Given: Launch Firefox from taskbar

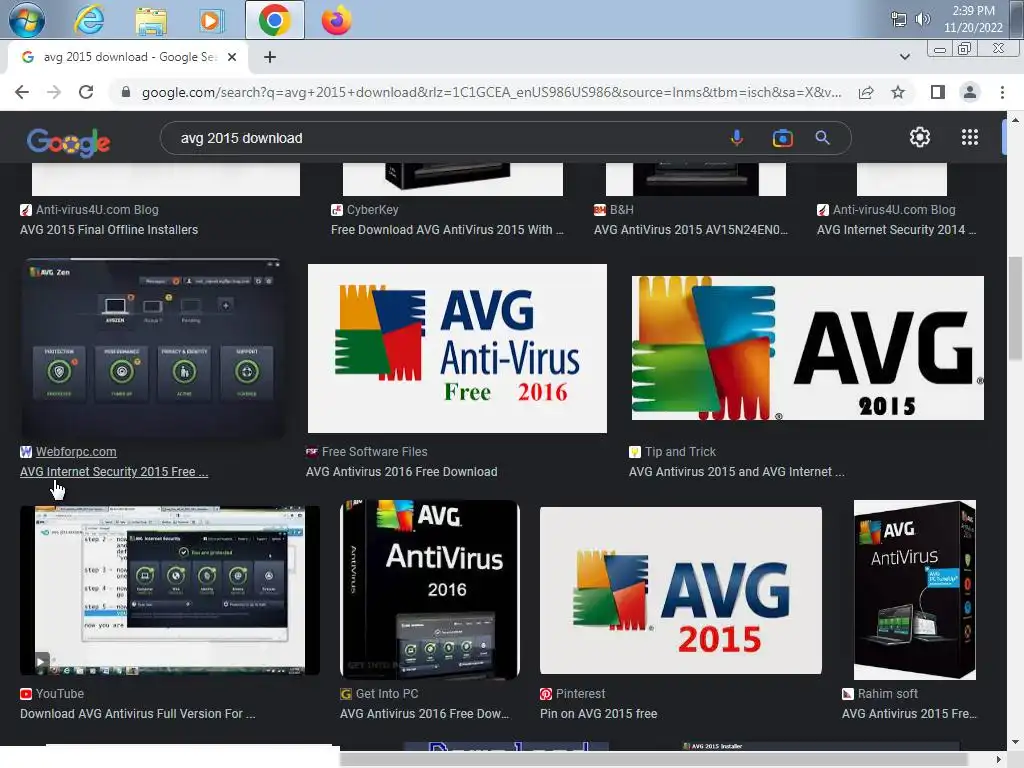Looking at the screenshot, I should pos(336,20).
